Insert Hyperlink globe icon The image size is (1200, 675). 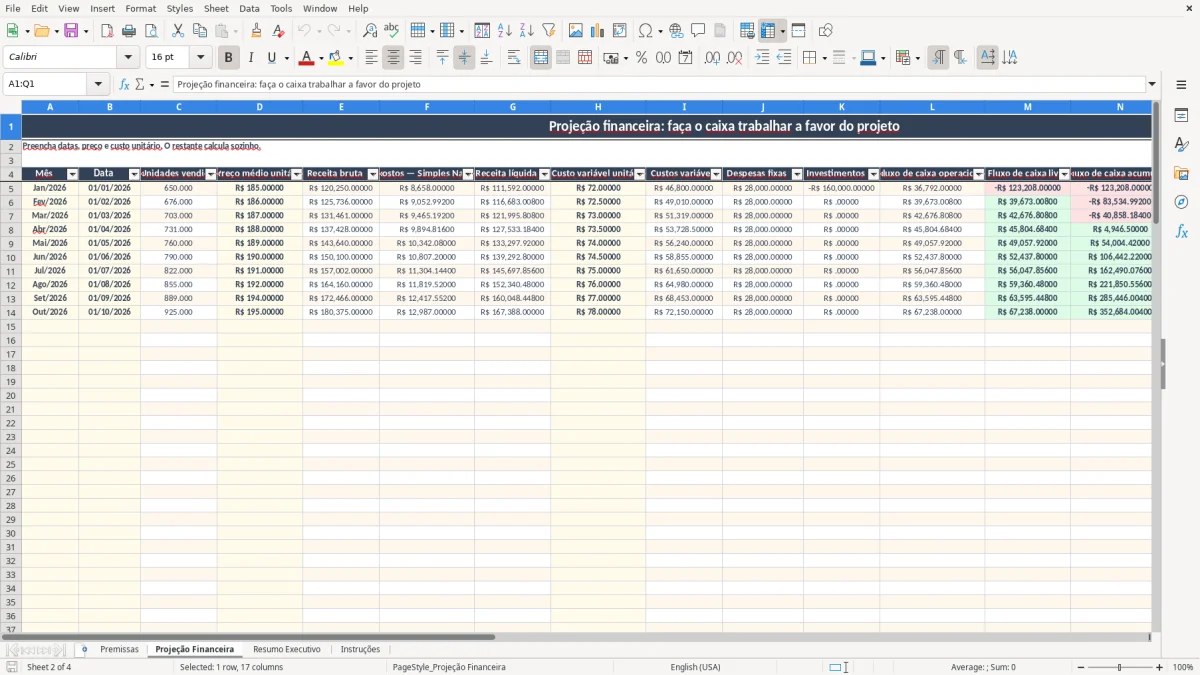point(676,31)
